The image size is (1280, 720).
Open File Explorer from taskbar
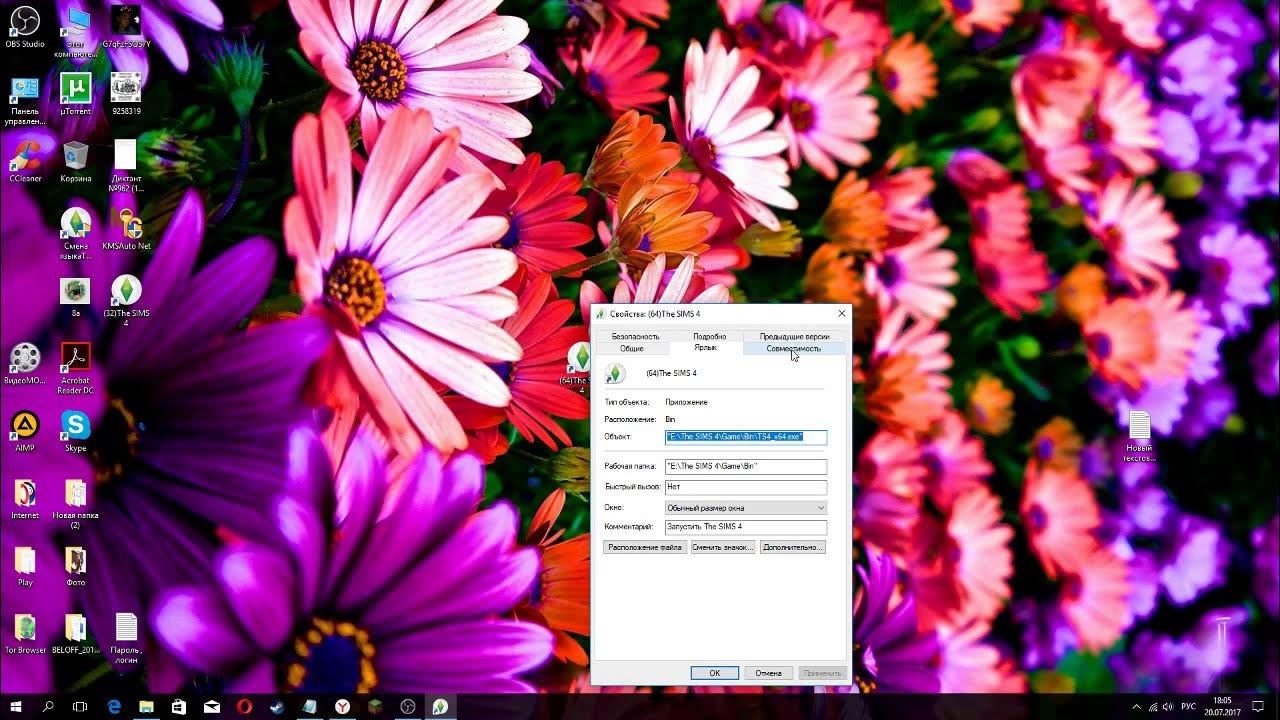point(146,707)
